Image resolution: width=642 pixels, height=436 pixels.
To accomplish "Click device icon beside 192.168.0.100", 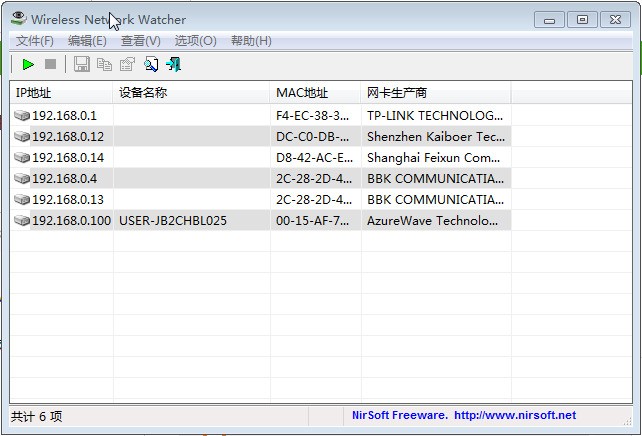I will [22, 221].
